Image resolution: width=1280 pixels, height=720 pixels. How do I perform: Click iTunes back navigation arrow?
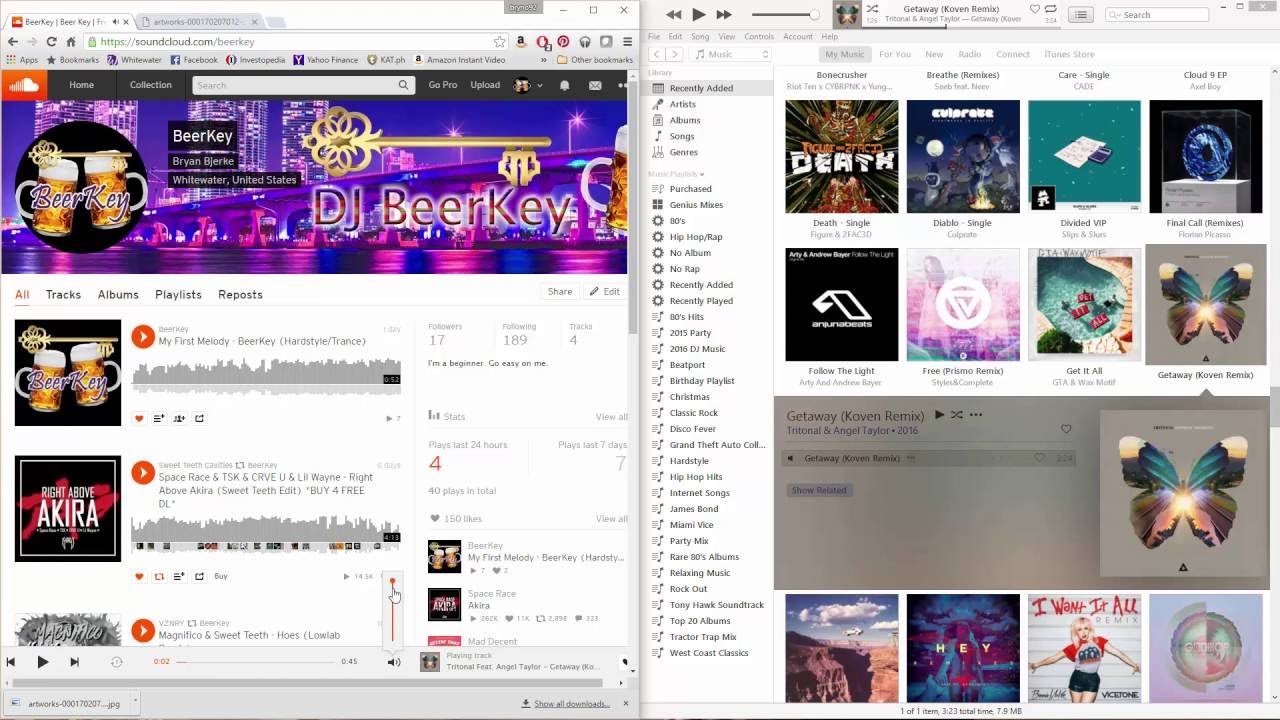(657, 54)
